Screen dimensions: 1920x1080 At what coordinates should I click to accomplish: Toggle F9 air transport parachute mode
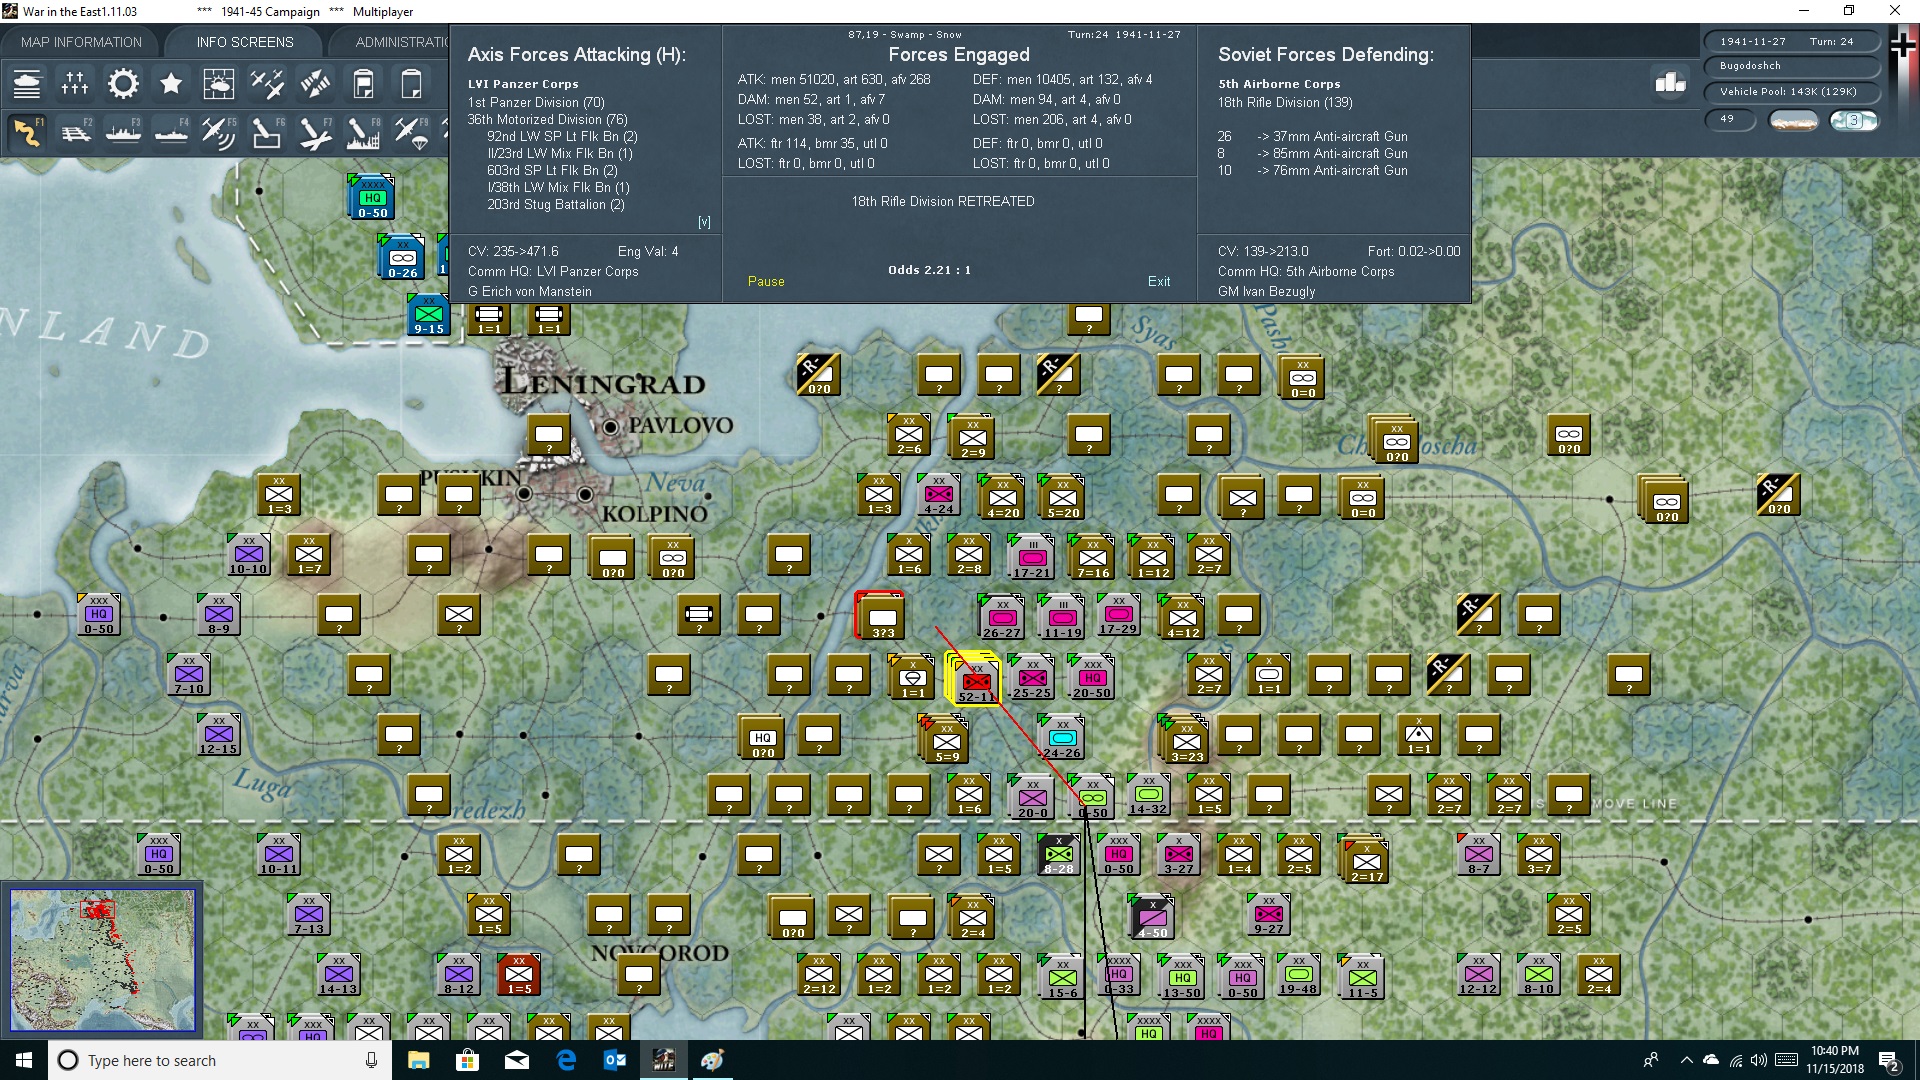[x=411, y=132]
